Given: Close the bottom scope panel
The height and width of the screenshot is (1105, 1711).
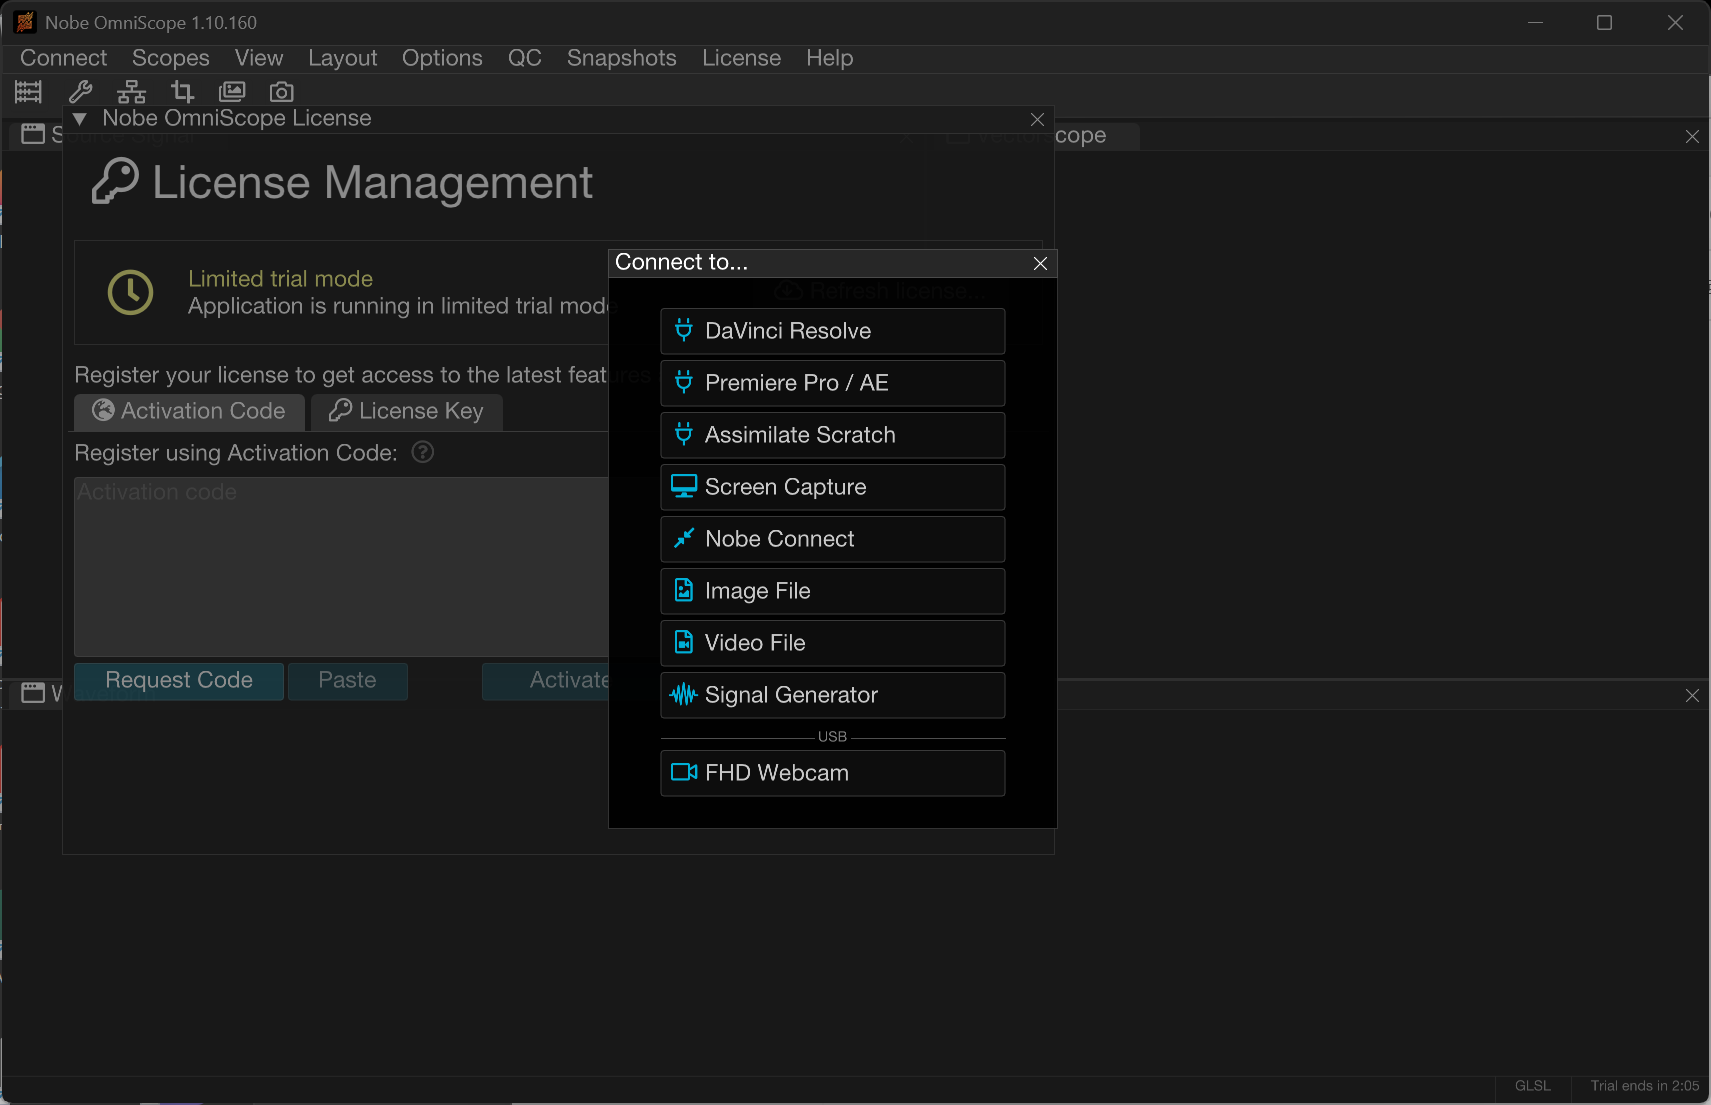Looking at the screenshot, I should (x=1692, y=695).
